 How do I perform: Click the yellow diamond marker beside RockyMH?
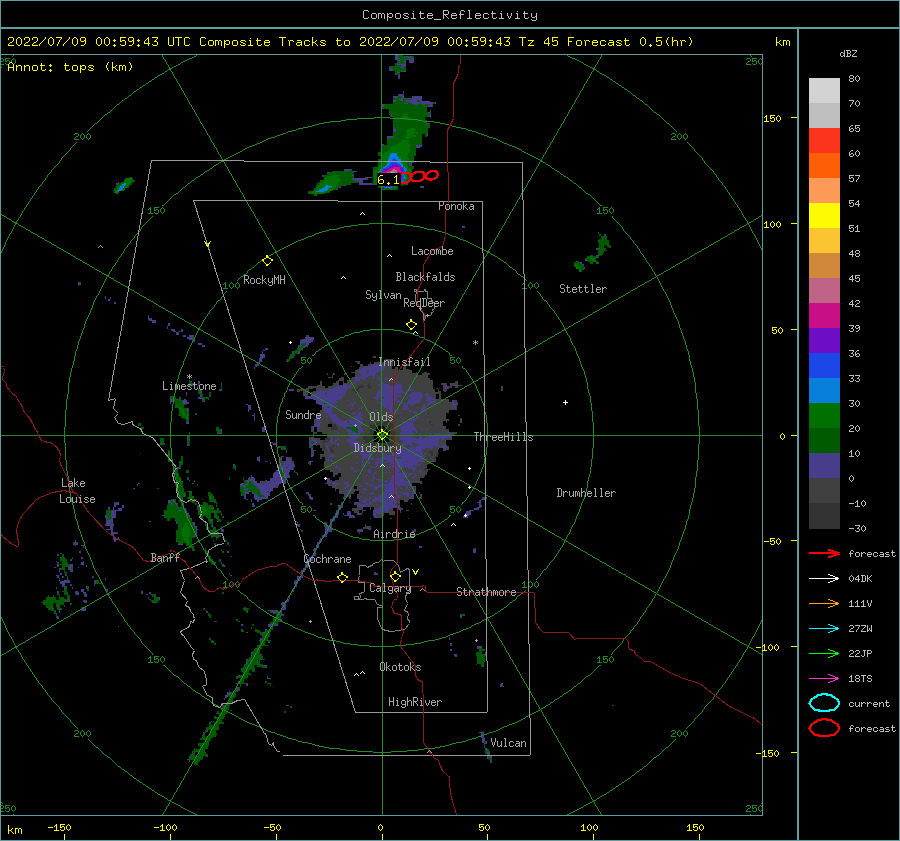tap(267, 261)
